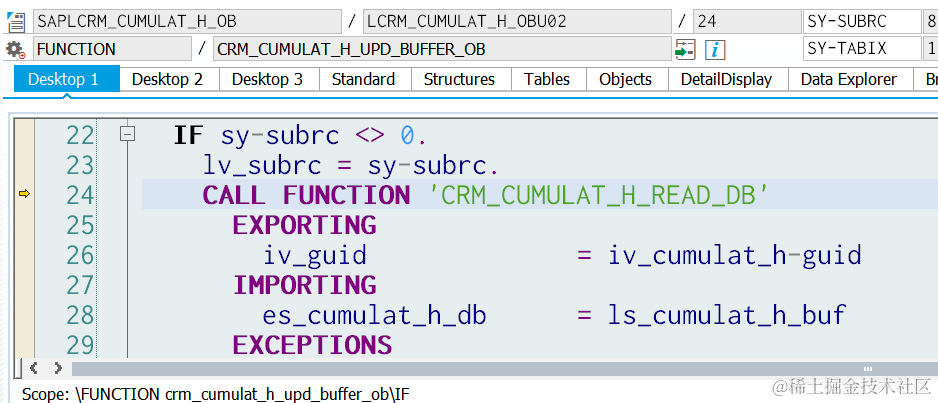This screenshot has height=403, width=938.
Task: Go to the Structures tab
Action: coord(459,80)
